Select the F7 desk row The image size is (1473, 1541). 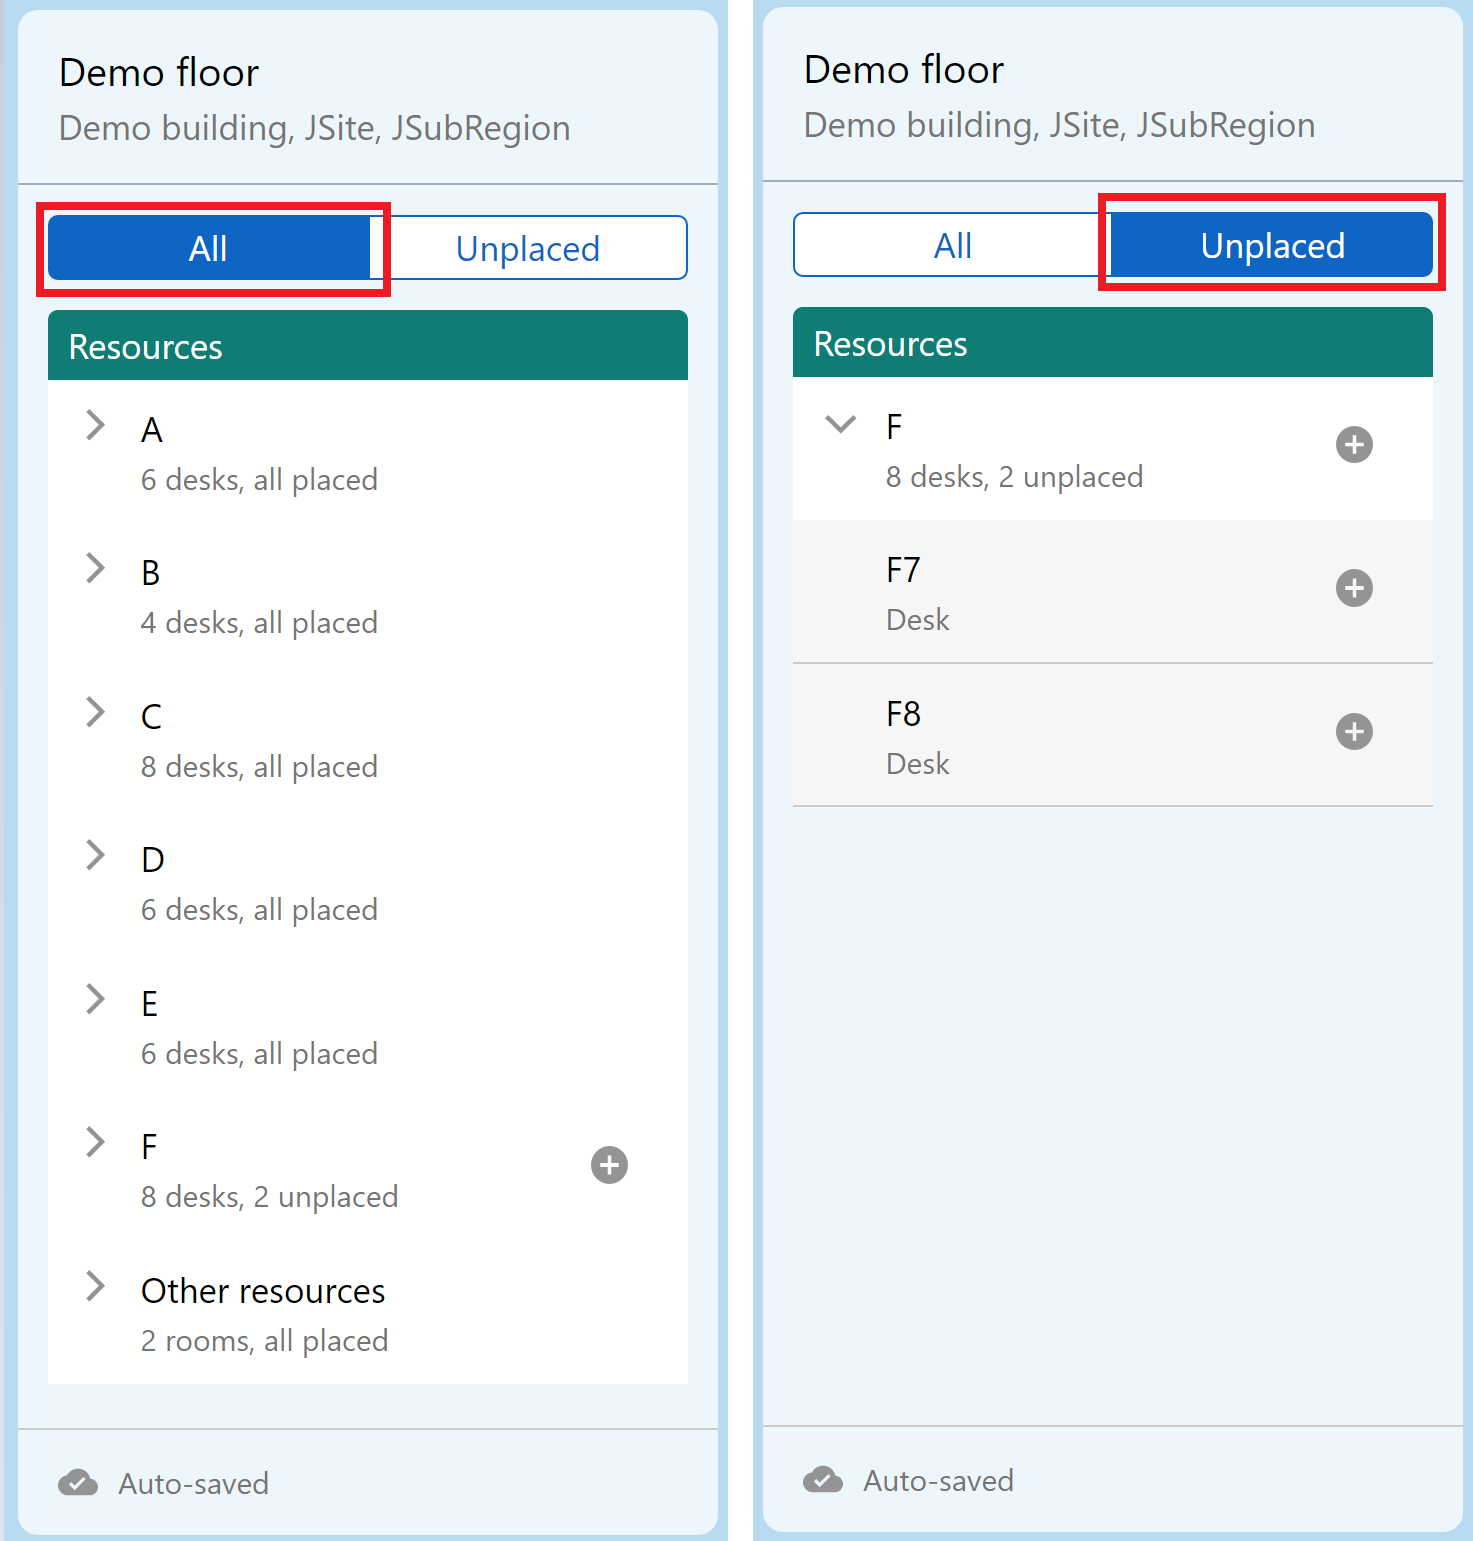1050,592
